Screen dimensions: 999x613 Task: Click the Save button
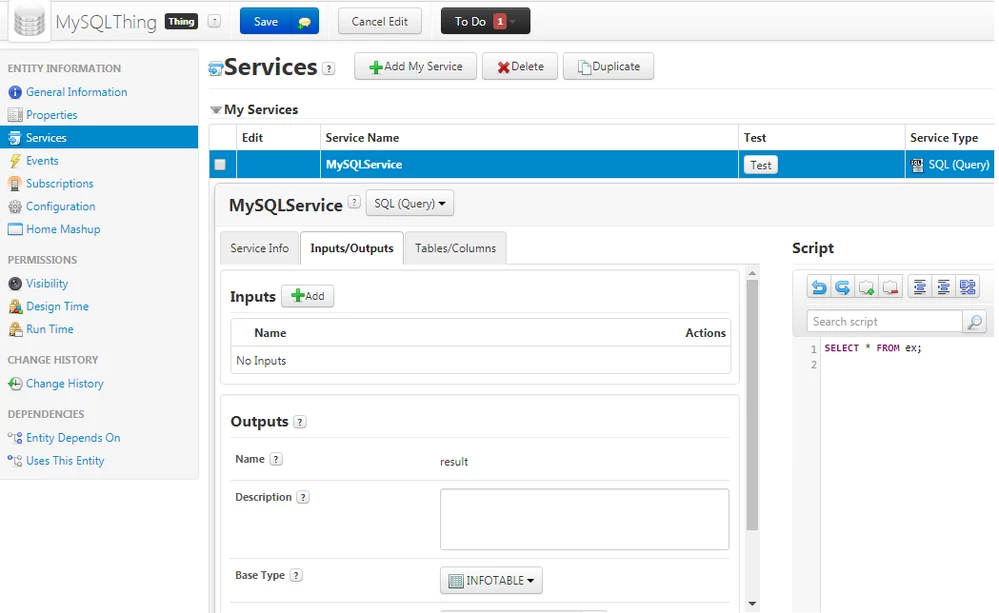(266, 22)
